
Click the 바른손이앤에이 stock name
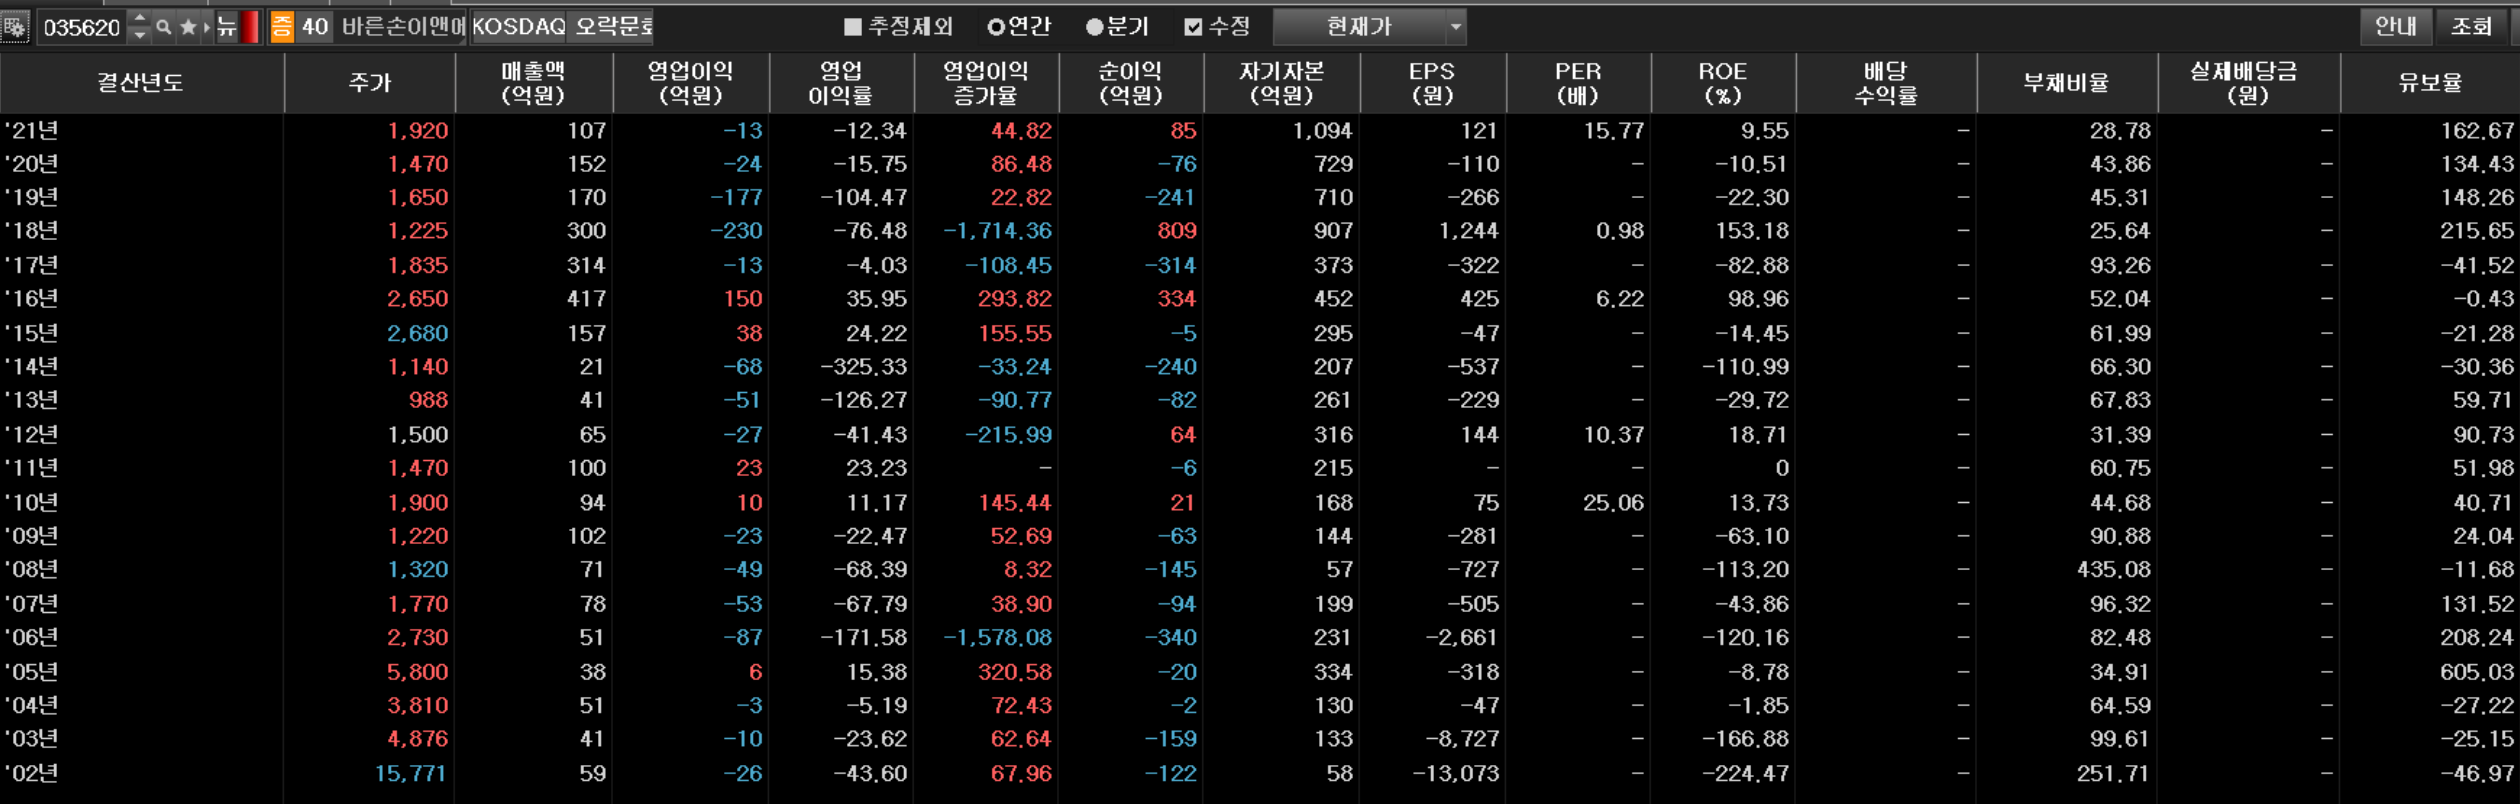[403, 27]
